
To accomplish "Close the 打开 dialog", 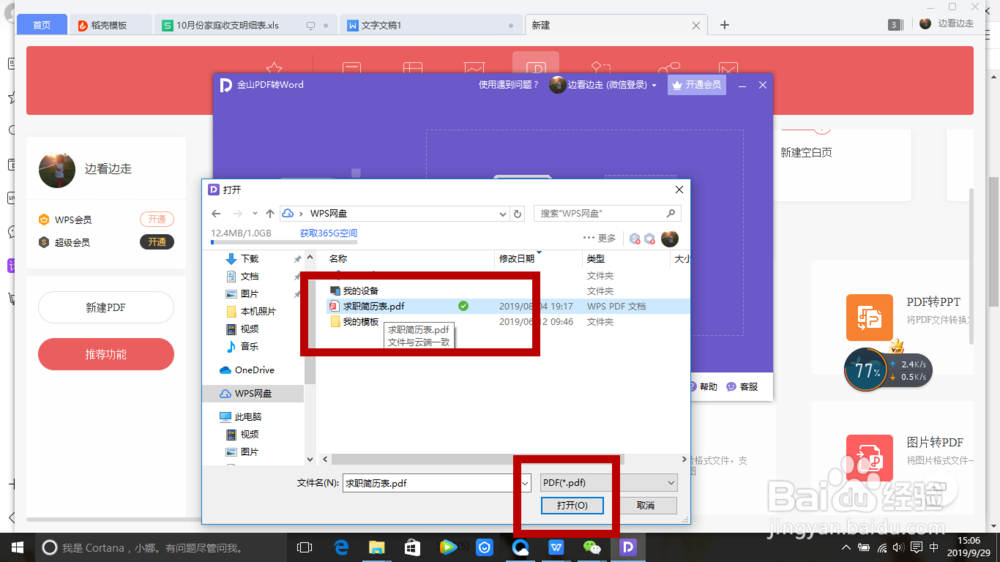I will click(679, 189).
